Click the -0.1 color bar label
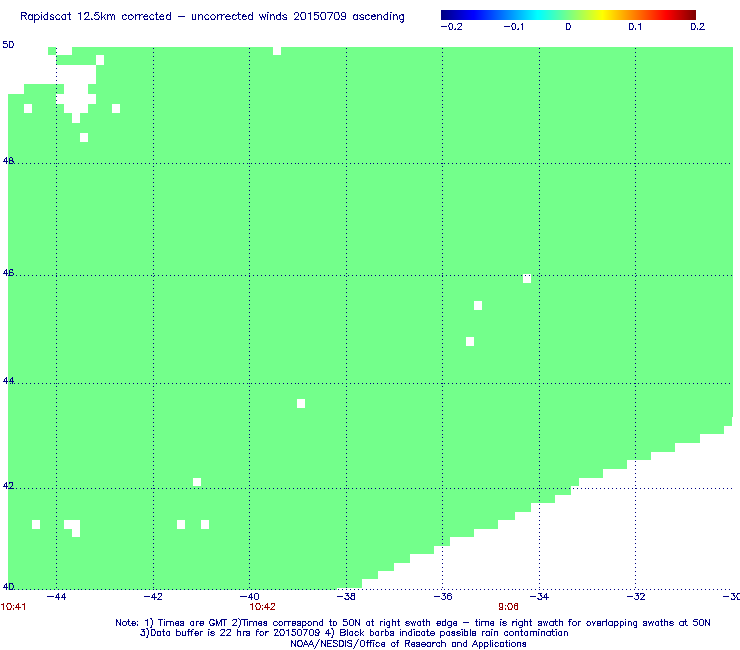The height and width of the screenshot is (650, 740). point(513,27)
